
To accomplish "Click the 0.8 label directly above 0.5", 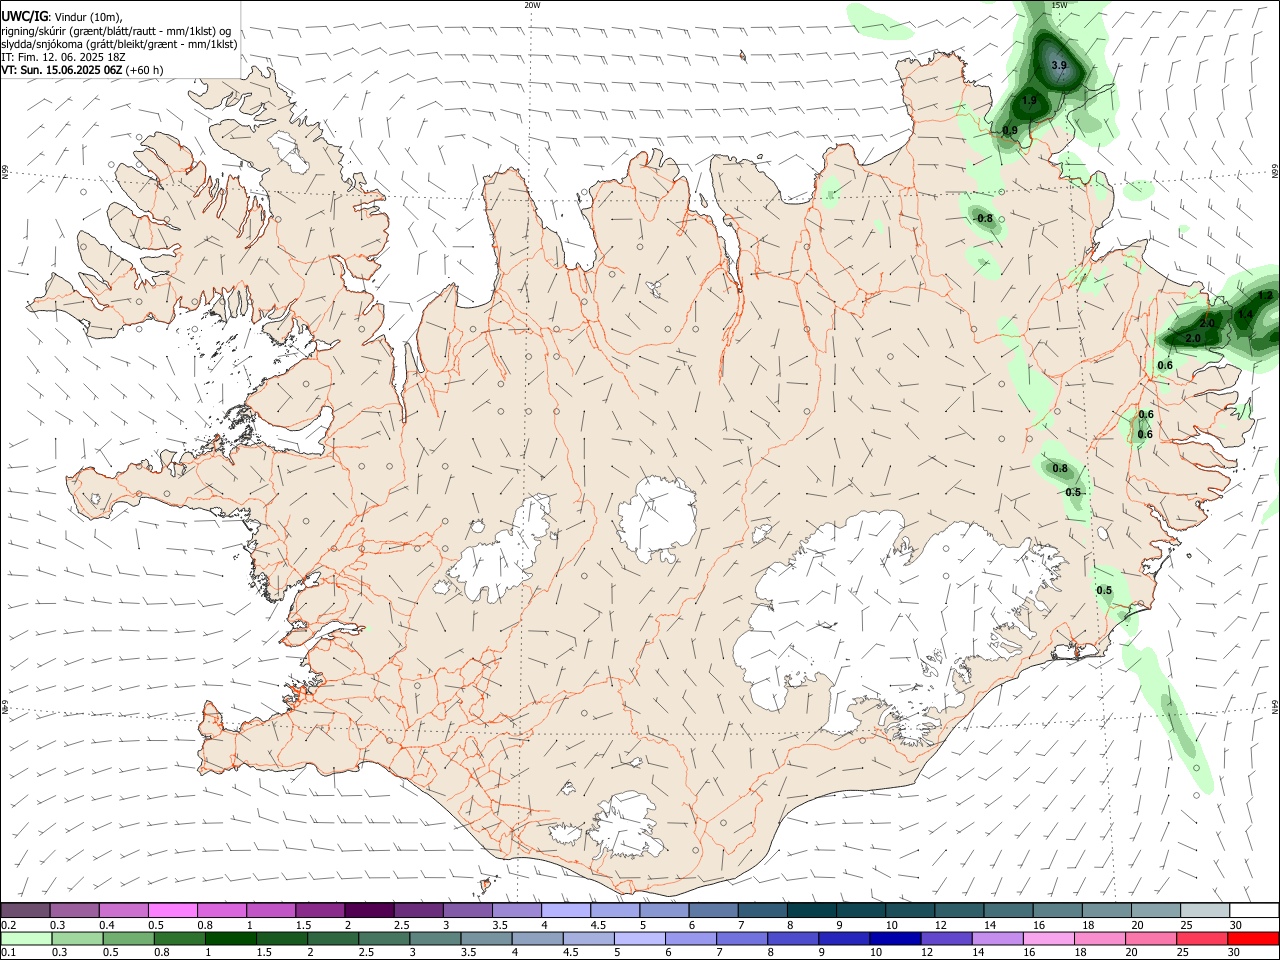I will pyautogui.click(x=1060, y=468).
